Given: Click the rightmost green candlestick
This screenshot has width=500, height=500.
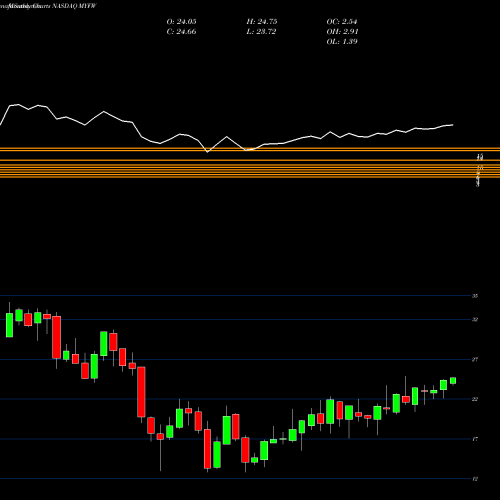Looking at the screenshot, I should [x=453, y=381].
